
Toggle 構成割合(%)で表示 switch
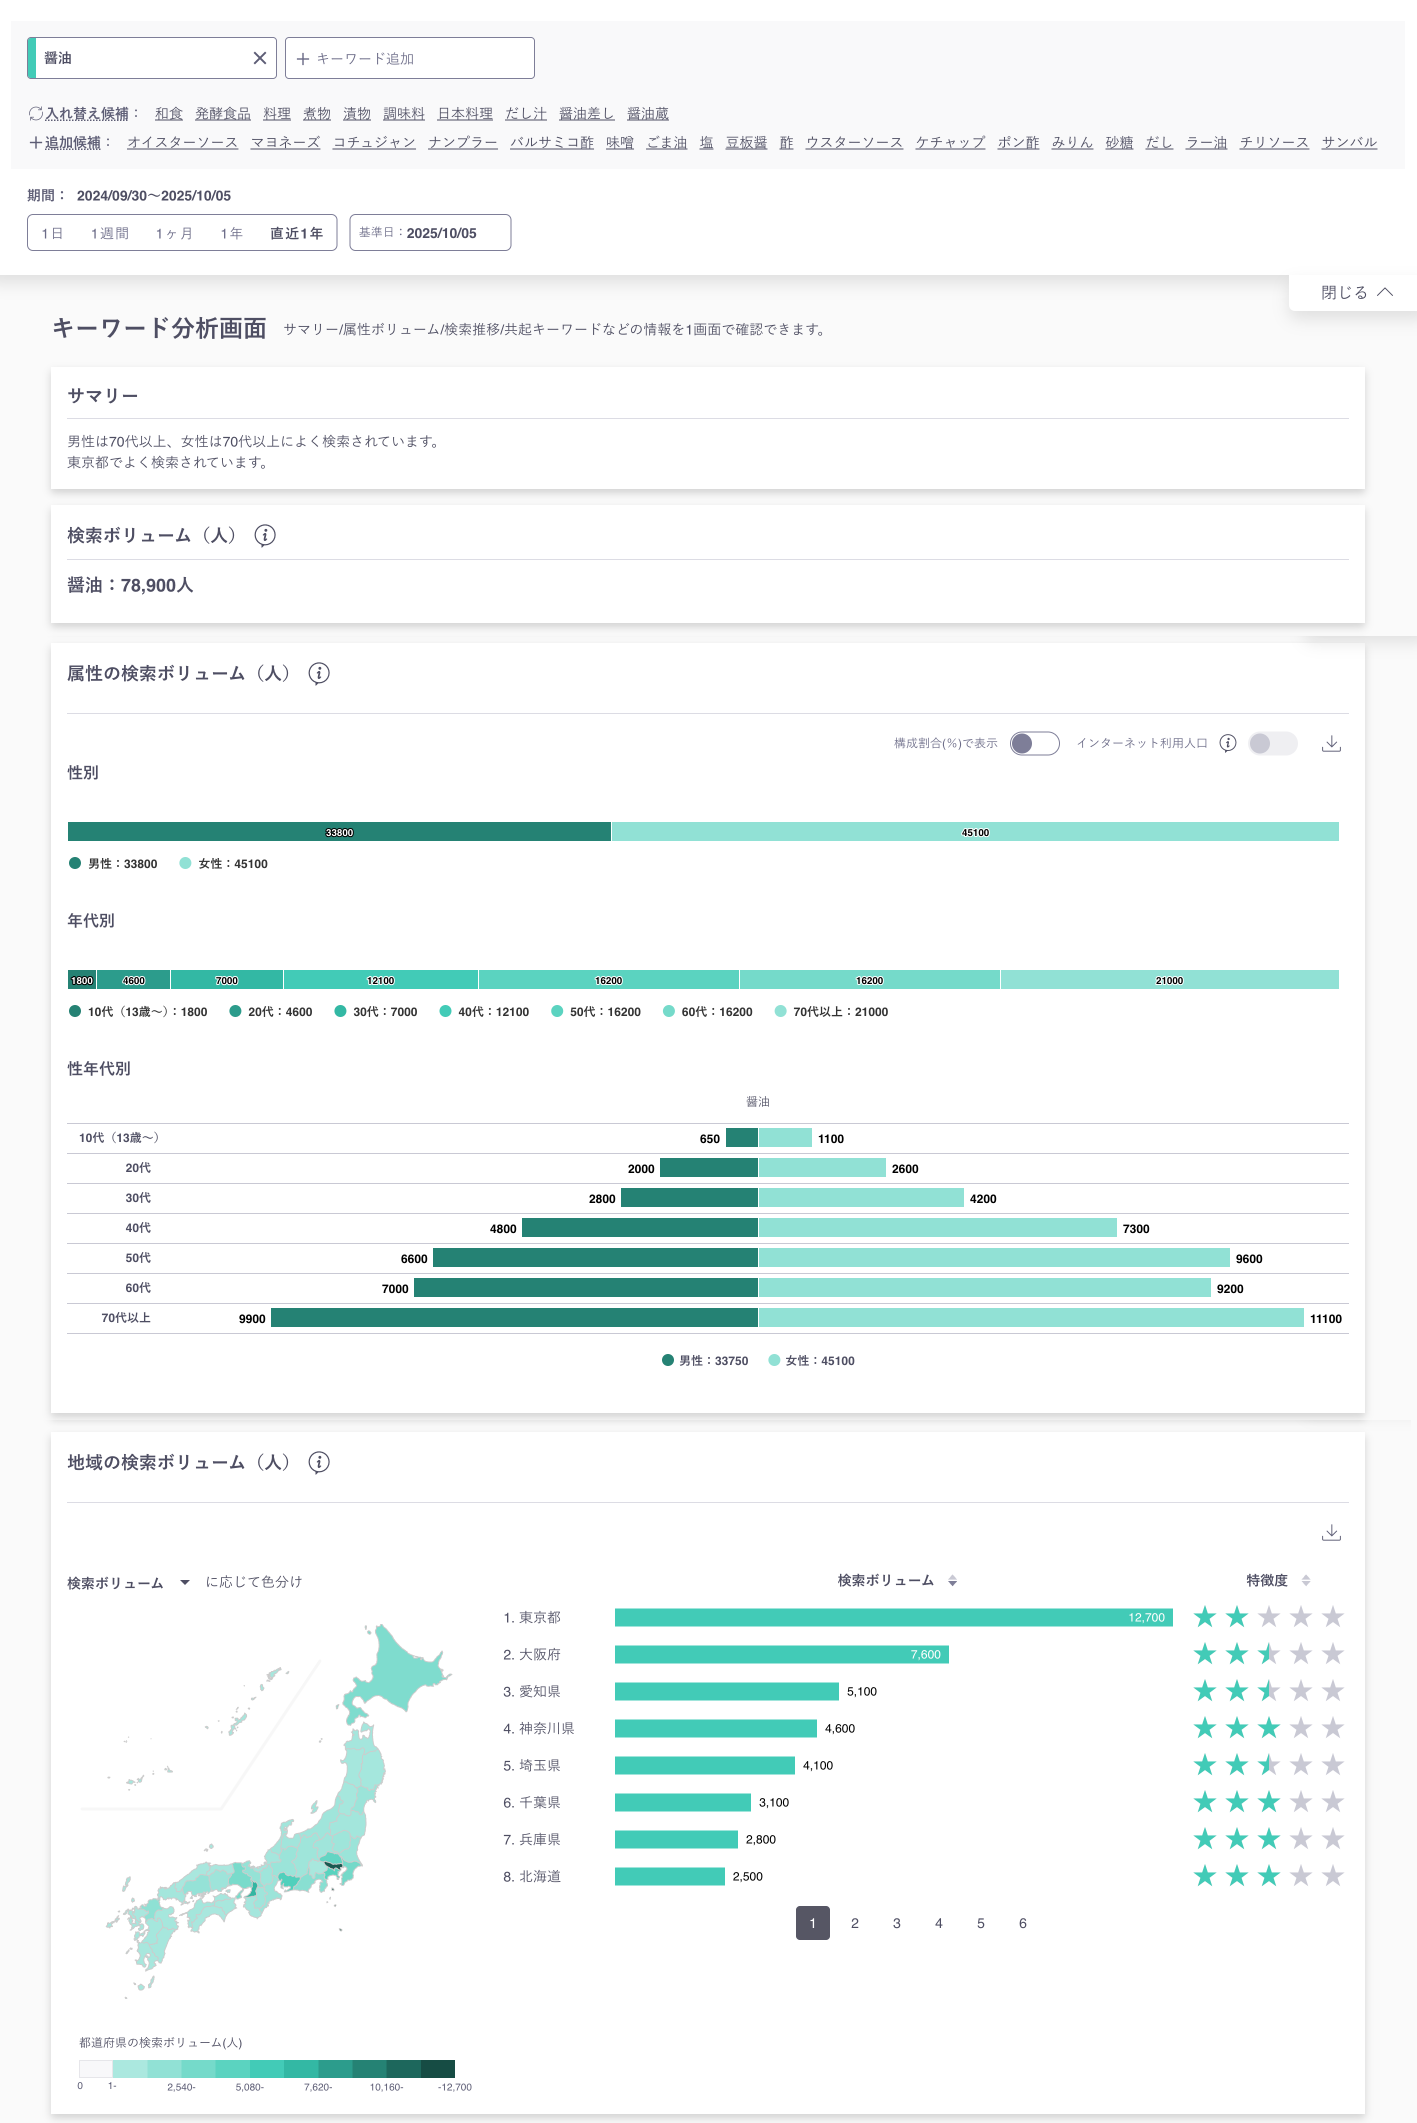1035,743
